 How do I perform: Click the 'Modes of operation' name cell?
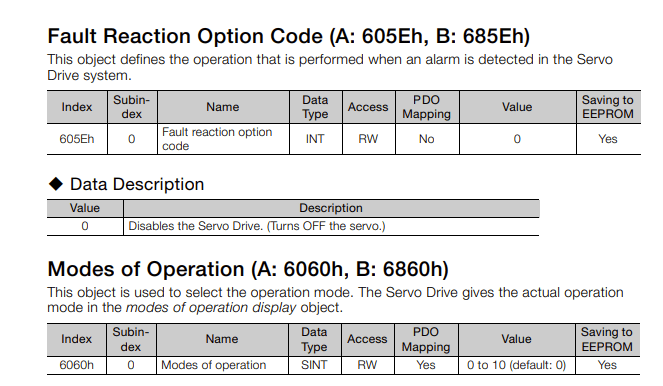(x=222, y=365)
